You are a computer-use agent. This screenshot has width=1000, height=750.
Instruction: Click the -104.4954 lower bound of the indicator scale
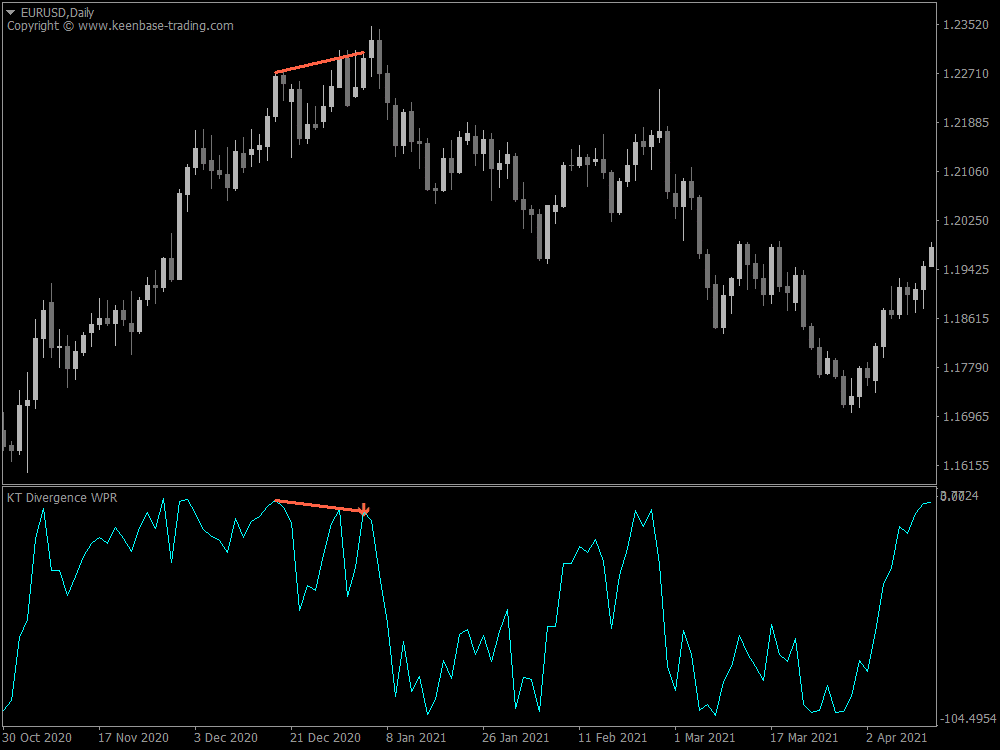[966, 718]
